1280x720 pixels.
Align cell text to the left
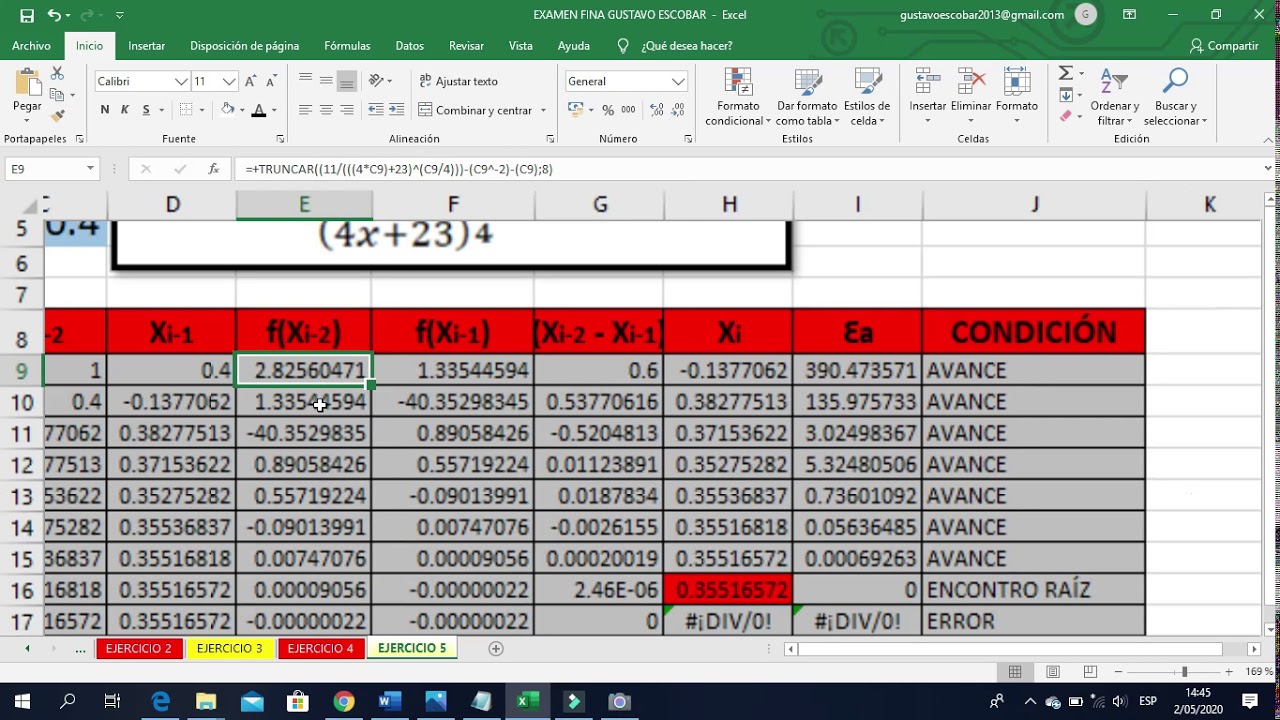(x=305, y=110)
